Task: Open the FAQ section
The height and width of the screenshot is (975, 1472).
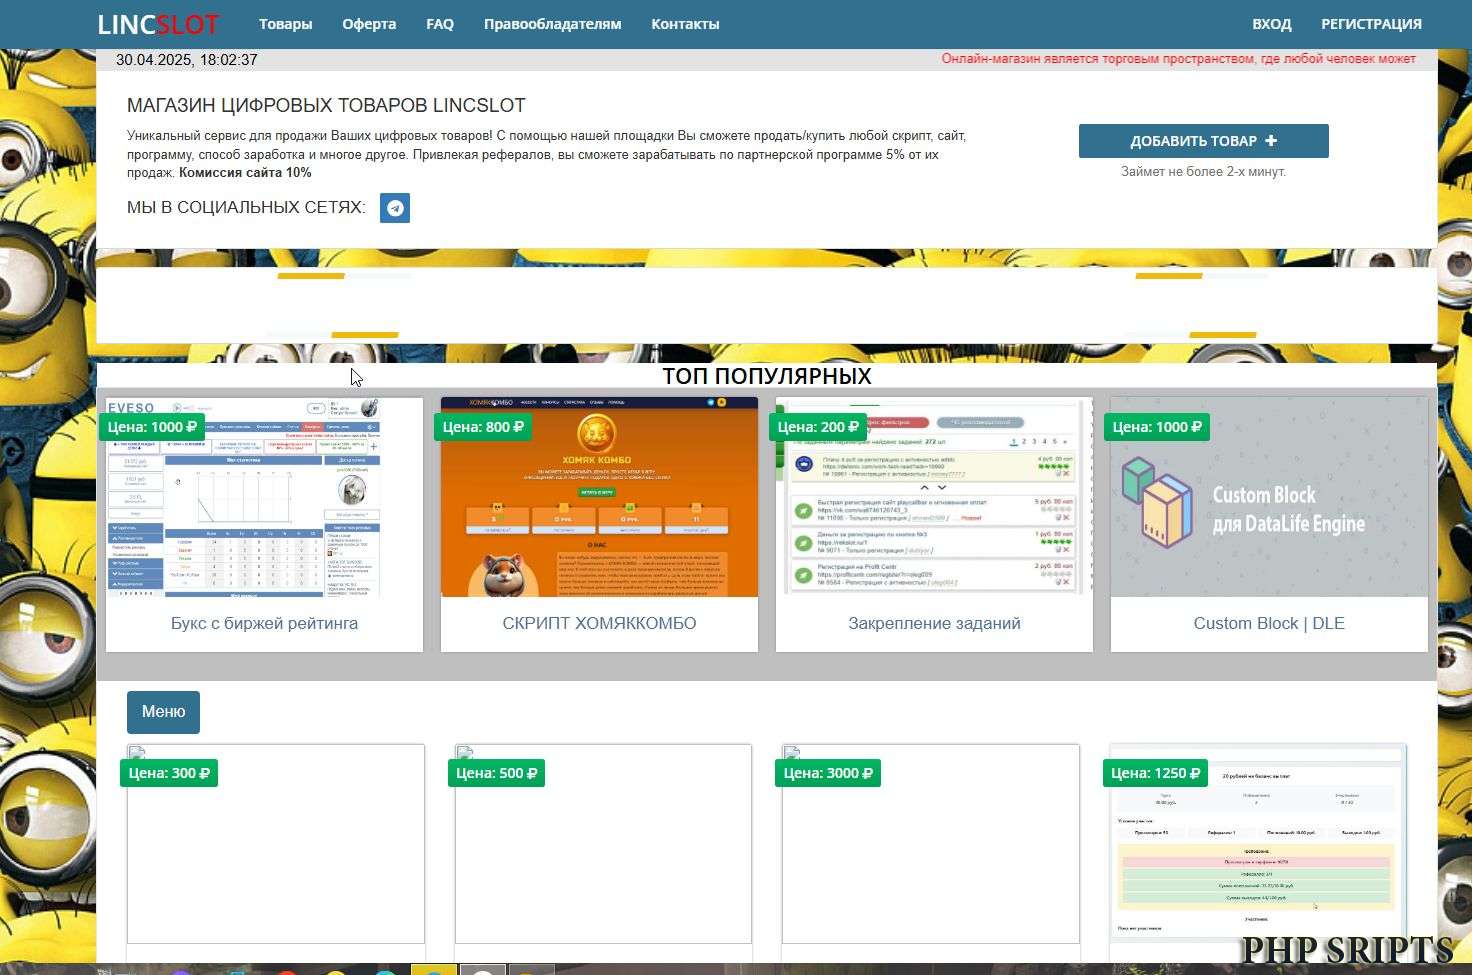Action: pyautogui.click(x=440, y=24)
